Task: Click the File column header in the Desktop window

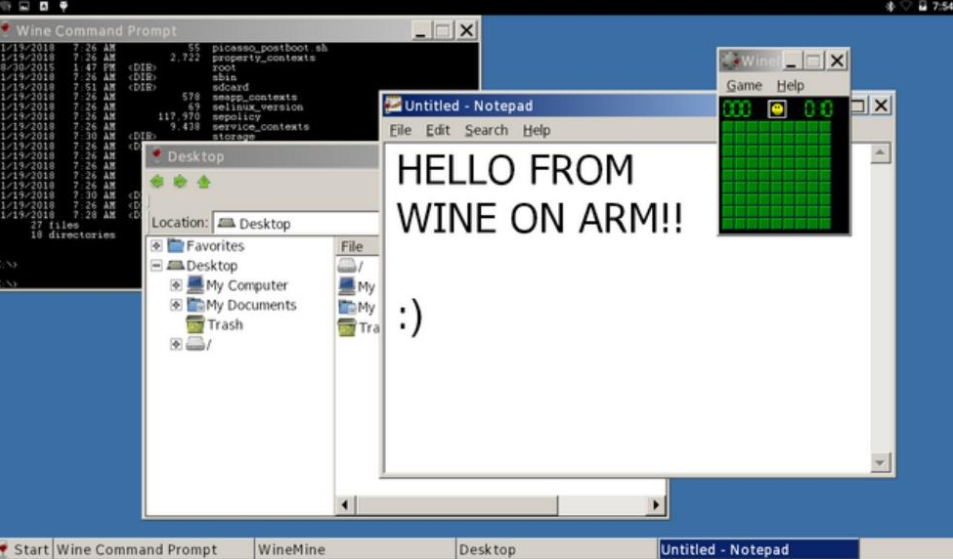Action: pyautogui.click(x=357, y=246)
